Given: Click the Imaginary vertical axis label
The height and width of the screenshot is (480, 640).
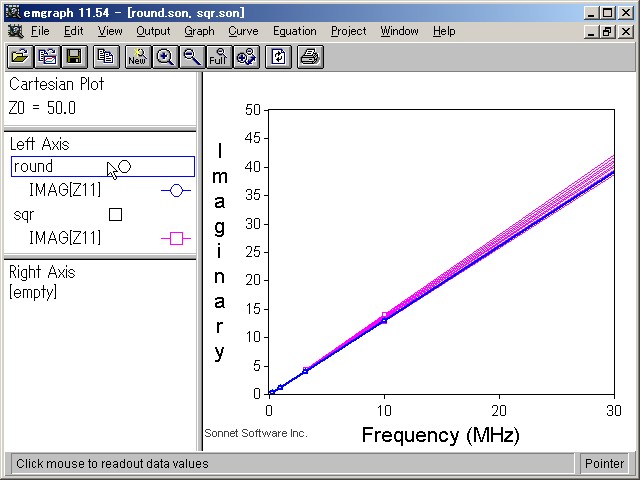Looking at the screenshot, I should point(220,252).
